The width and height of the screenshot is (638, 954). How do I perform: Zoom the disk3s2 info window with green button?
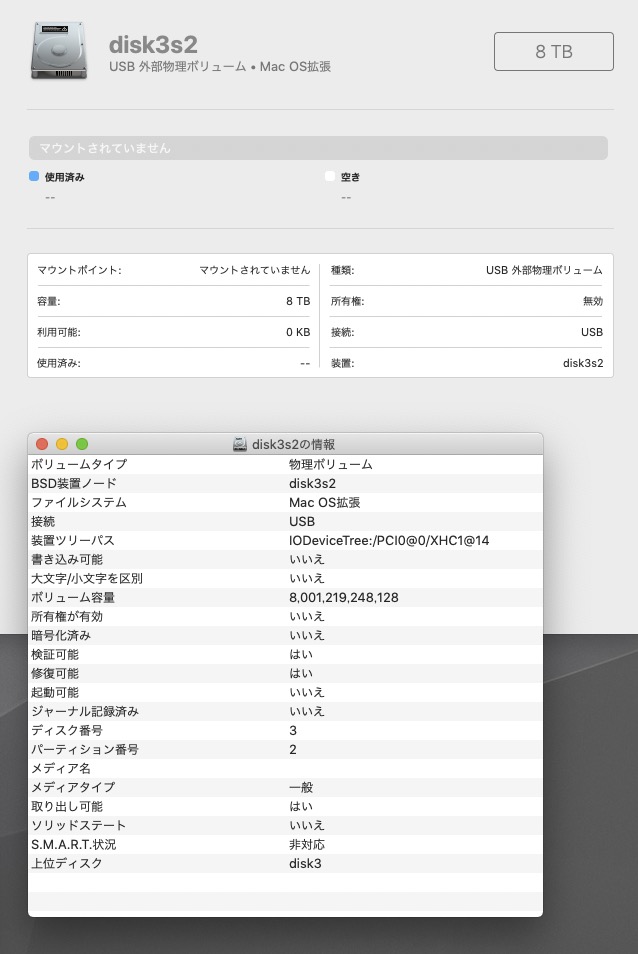pyautogui.click(x=82, y=444)
